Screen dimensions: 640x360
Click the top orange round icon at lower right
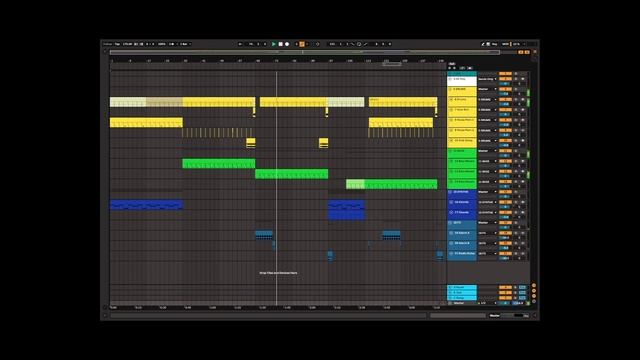534,286
